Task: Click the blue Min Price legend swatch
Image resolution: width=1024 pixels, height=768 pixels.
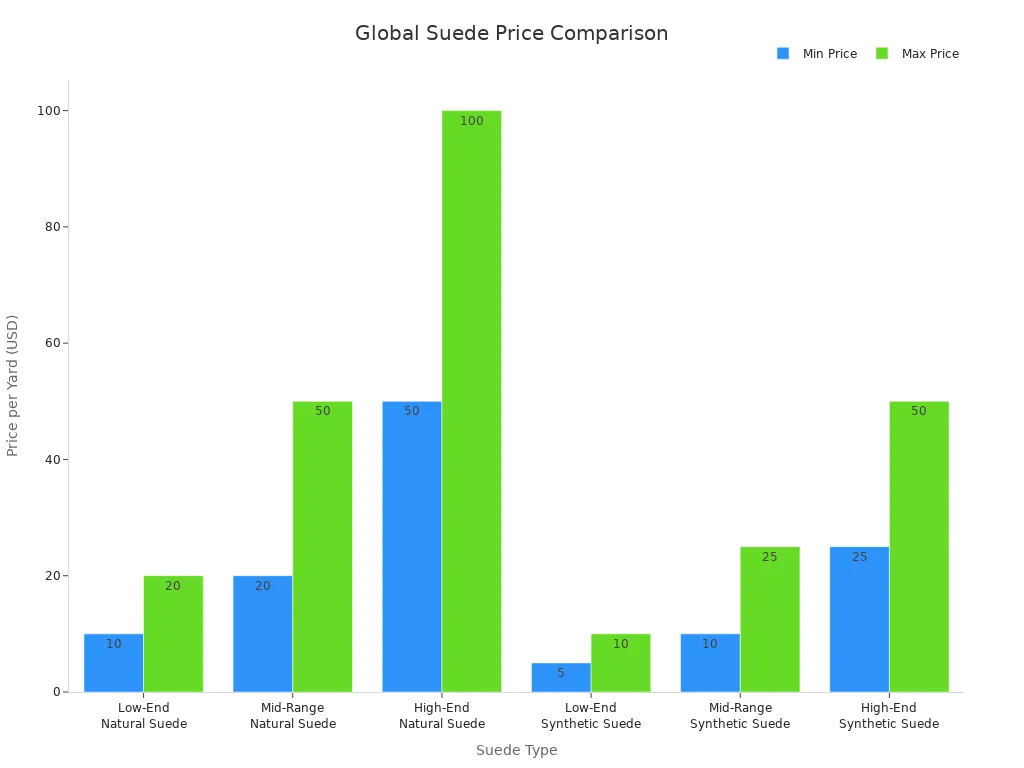Action: 783,54
